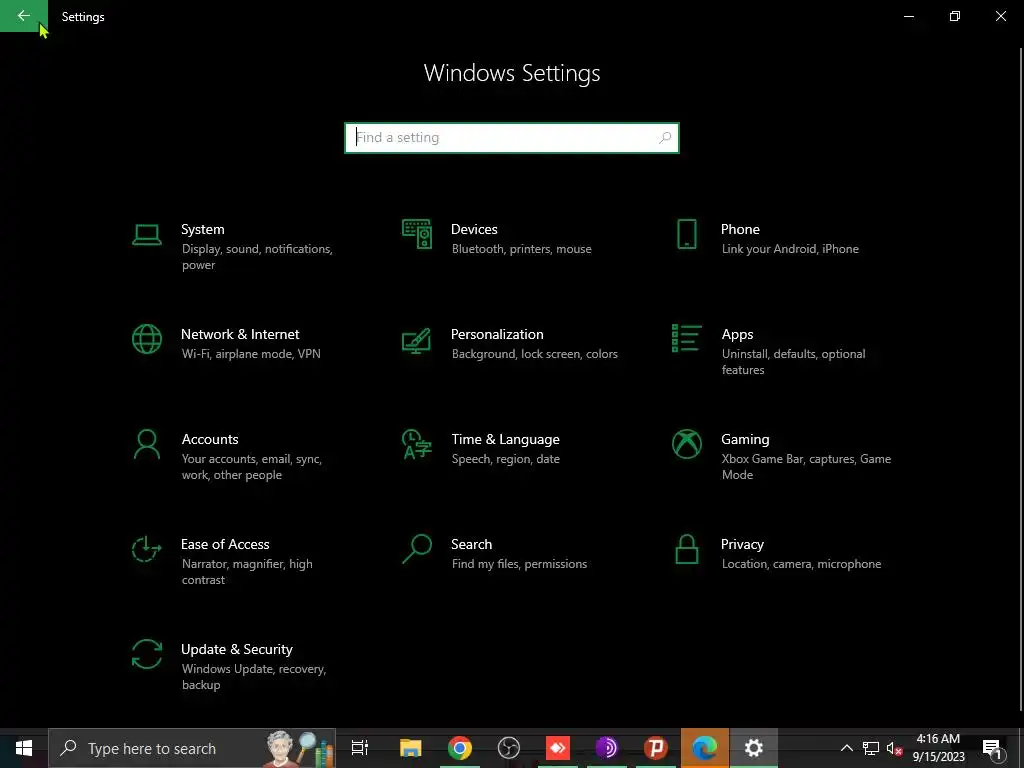
Task: Open OBS Studio from the taskbar
Action: 509,748
